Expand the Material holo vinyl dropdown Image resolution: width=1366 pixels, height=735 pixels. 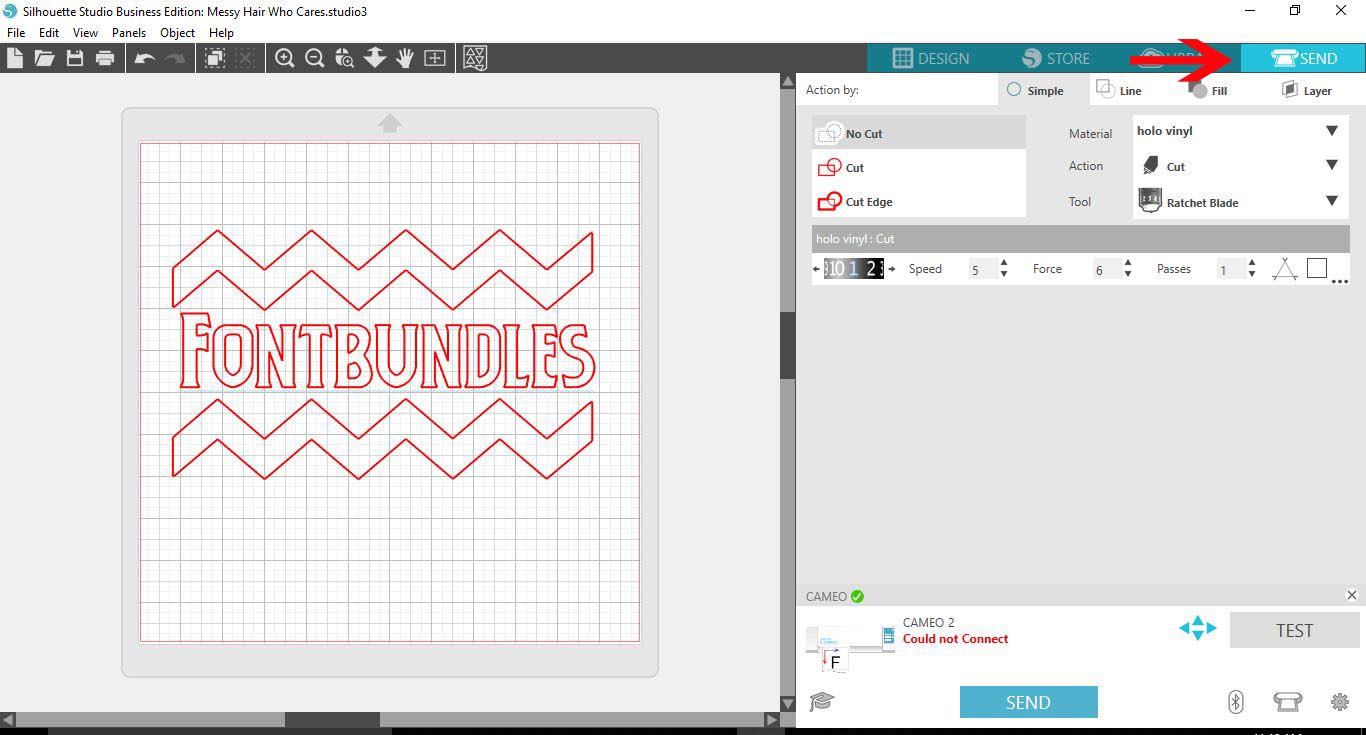click(x=1332, y=131)
